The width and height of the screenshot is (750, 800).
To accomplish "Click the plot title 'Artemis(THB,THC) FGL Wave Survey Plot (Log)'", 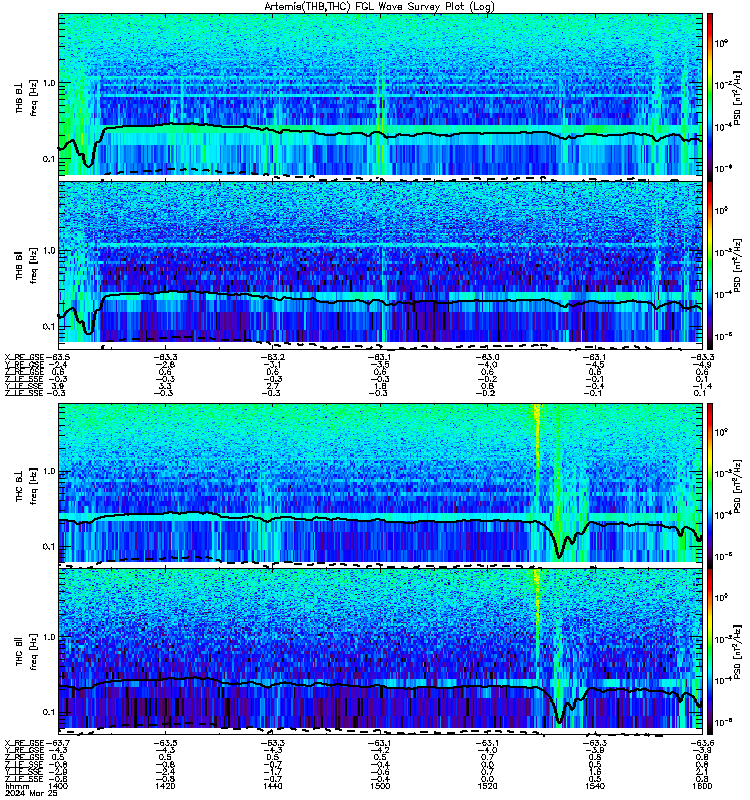I will pyautogui.click(x=379, y=7).
